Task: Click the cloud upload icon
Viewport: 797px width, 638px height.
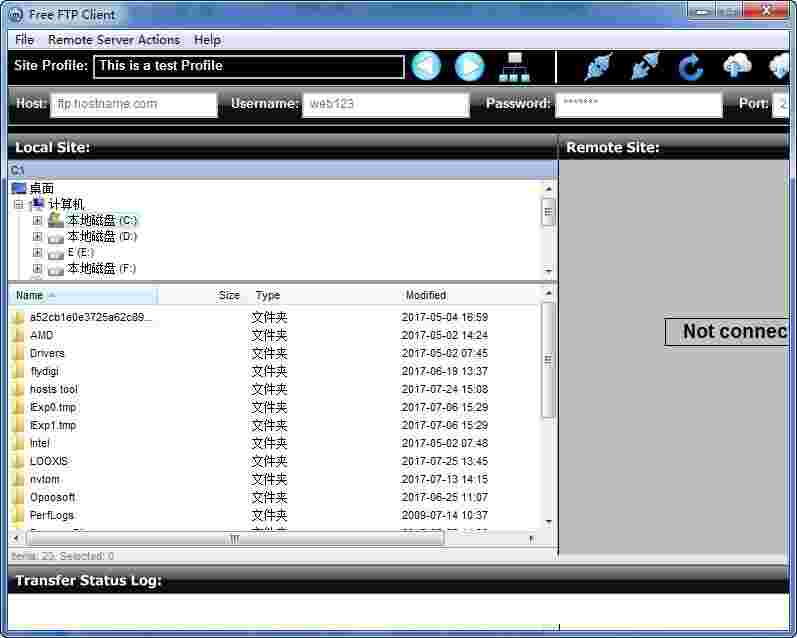Action: coord(737,66)
